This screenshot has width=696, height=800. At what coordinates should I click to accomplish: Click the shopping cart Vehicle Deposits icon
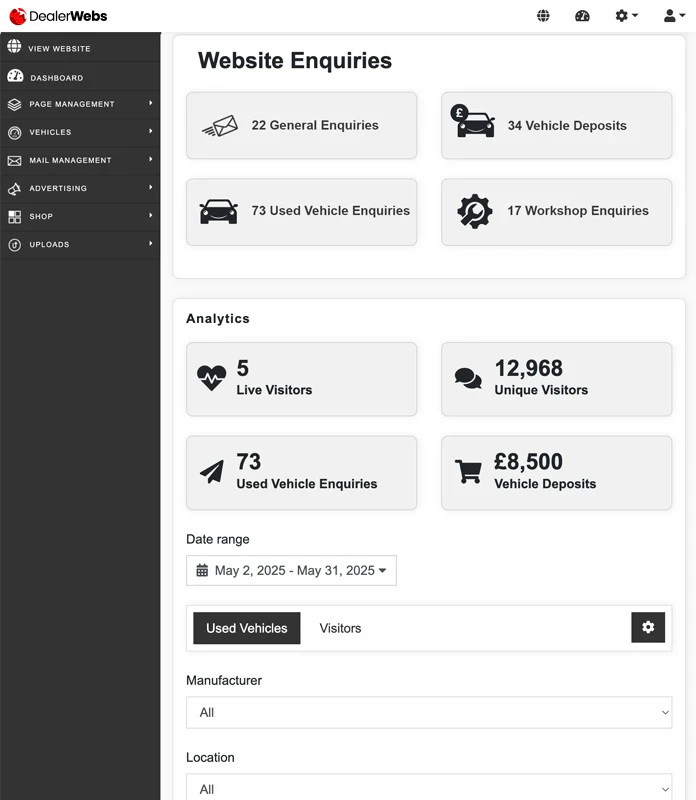pyautogui.click(x=468, y=471)
